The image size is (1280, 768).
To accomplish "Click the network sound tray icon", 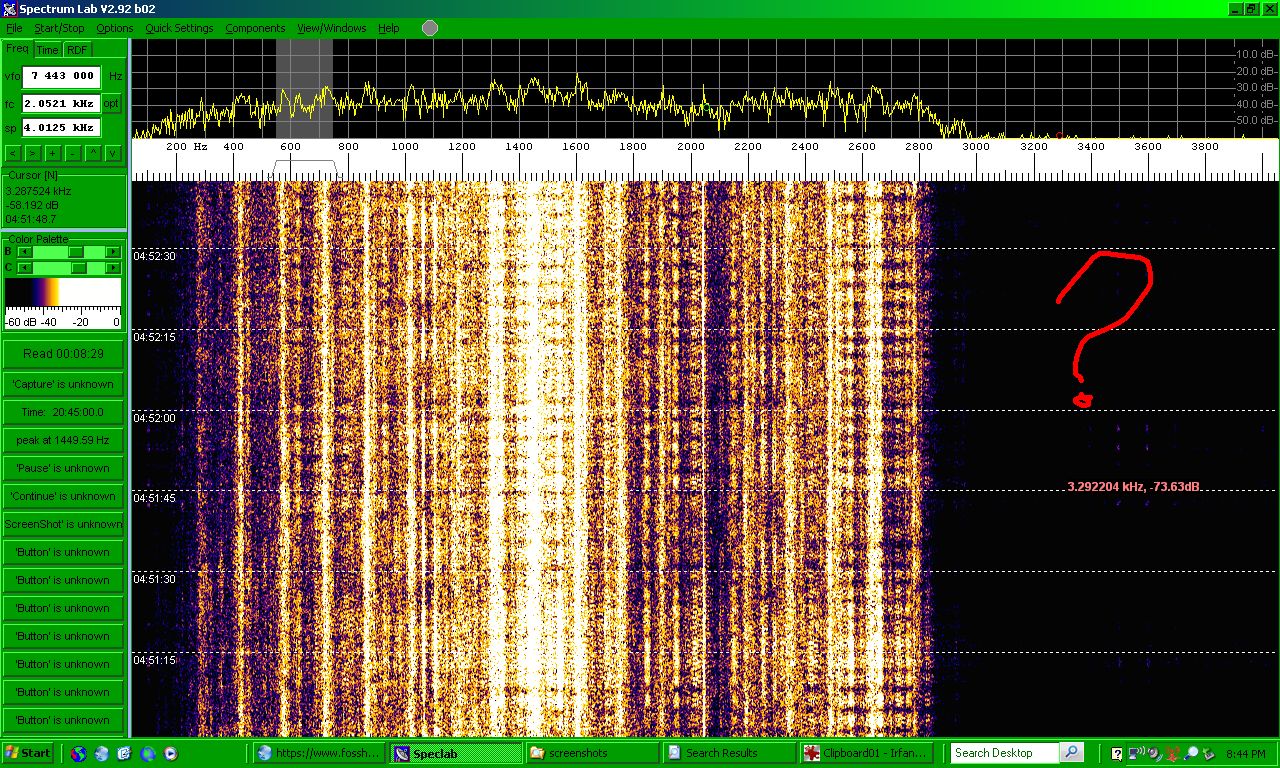I will [1136, 753].
